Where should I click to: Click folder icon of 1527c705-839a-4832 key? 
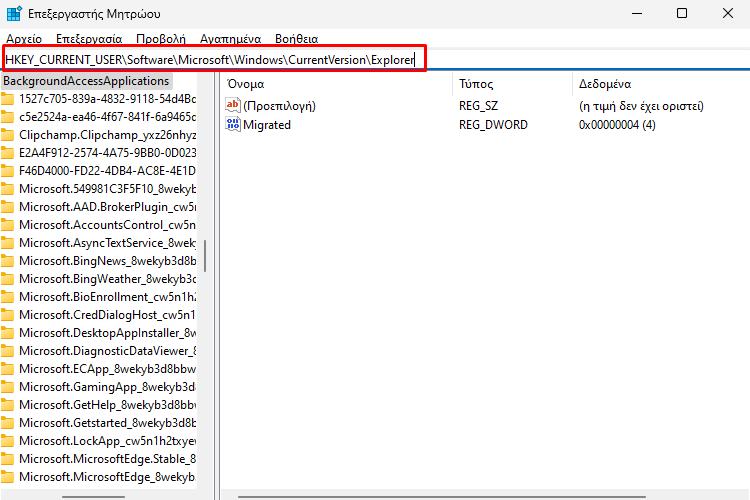[7, 99]
